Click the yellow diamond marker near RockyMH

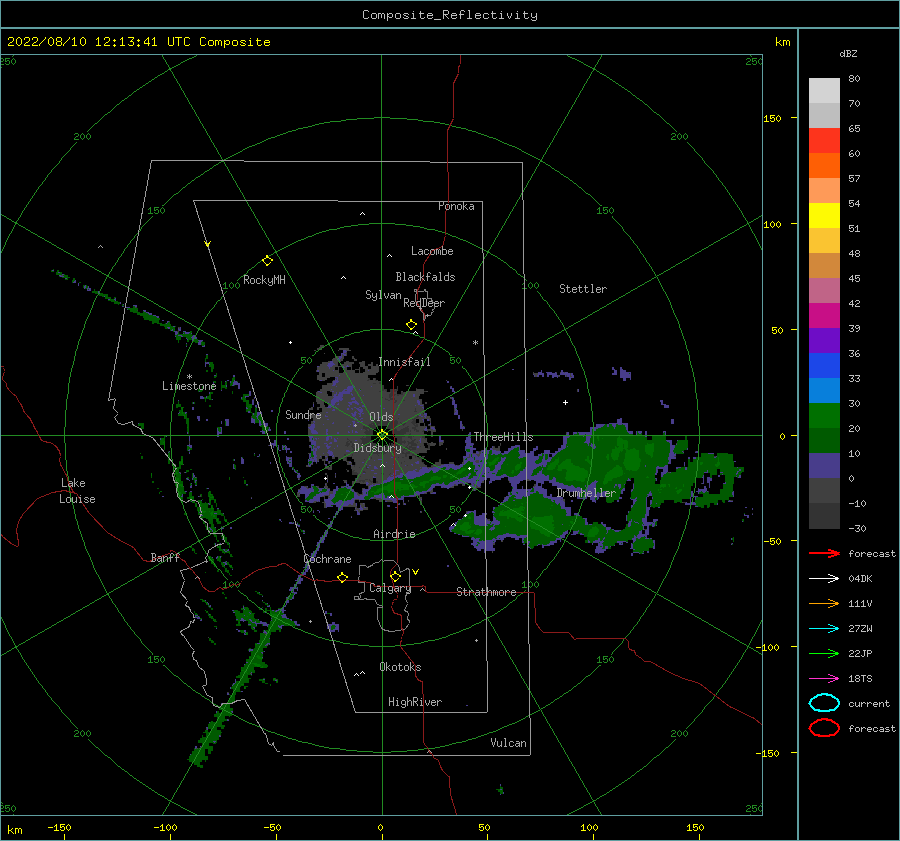(267, 261)
